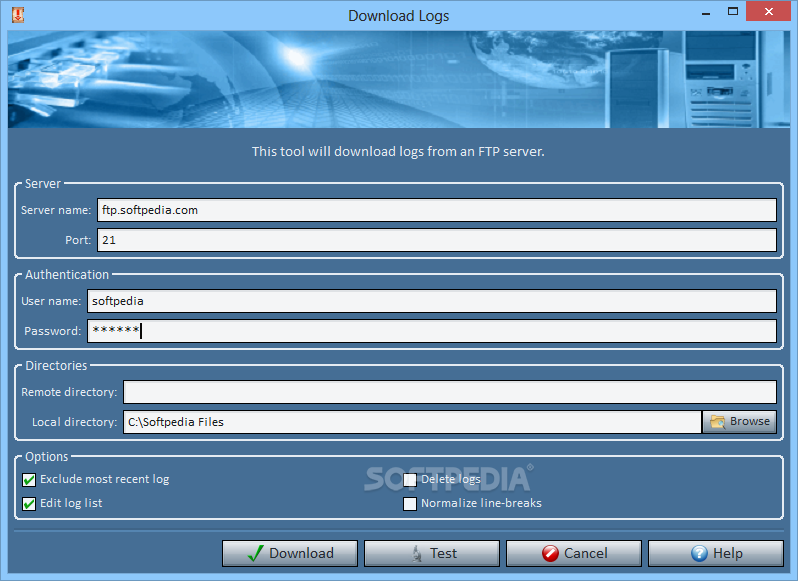Minimize the Download Logs window
The image size is (798, 581).
click(706, 13)
